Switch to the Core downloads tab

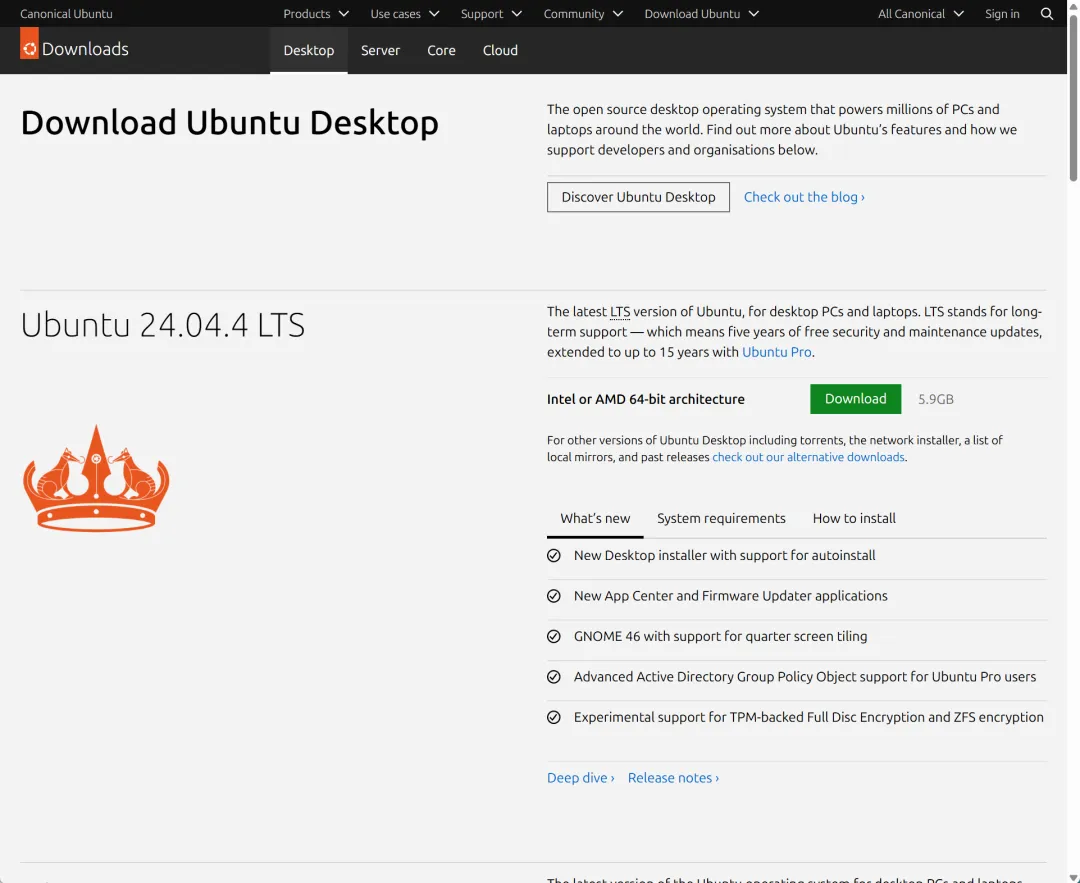pos(442,50)
